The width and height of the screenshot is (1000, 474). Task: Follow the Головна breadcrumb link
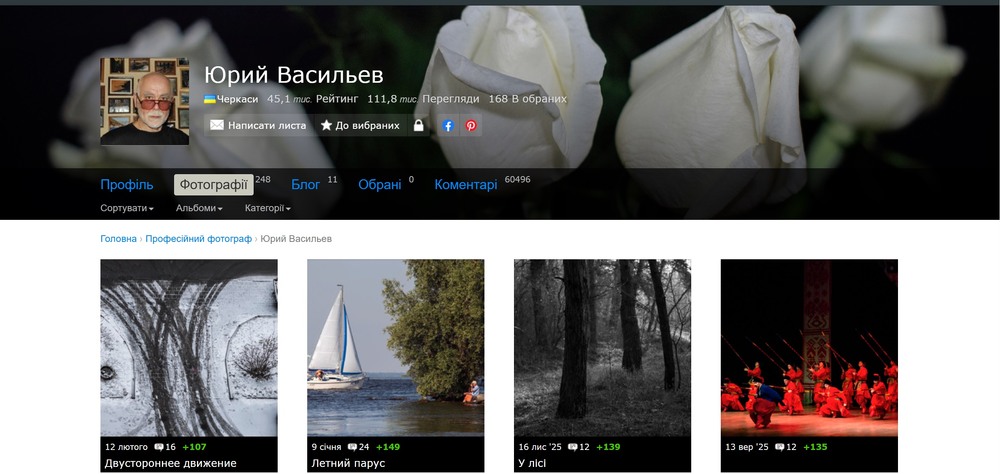(x=118, y=239)
